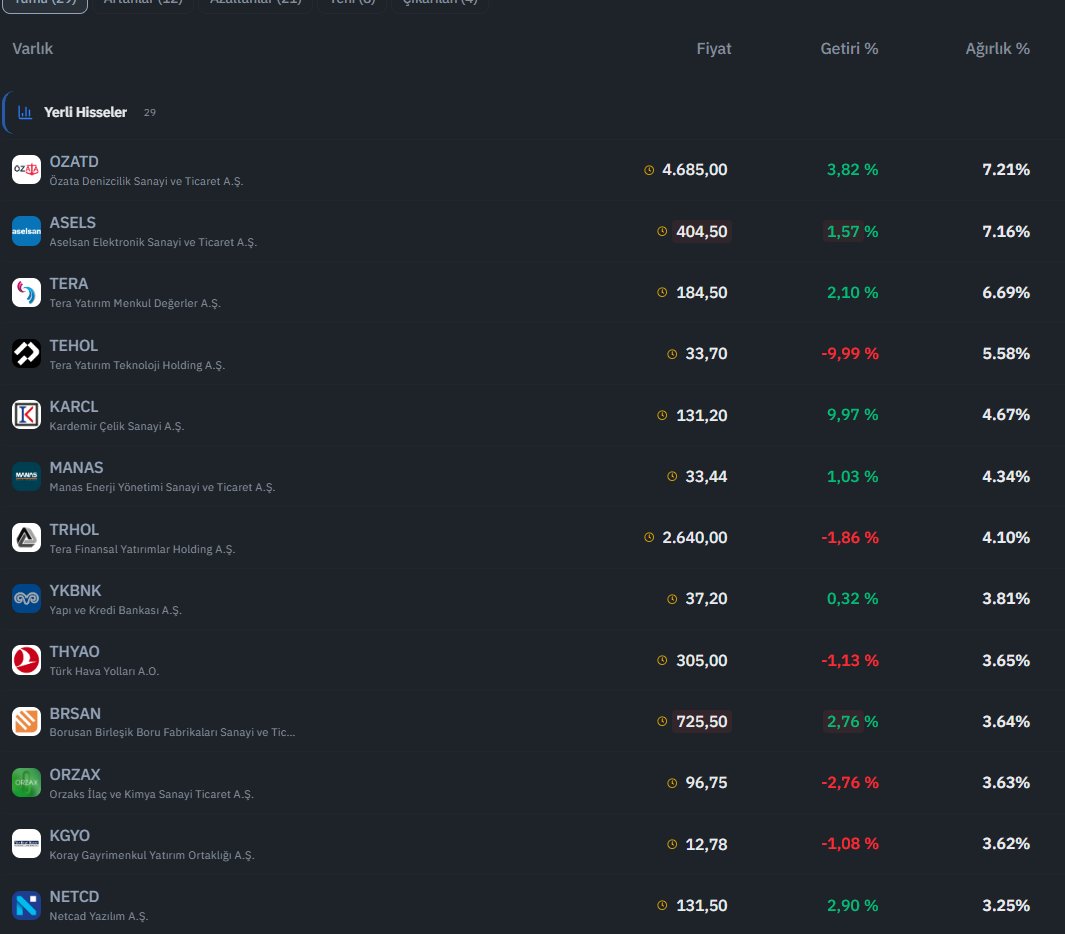Click the 3.25% weight for NETCD
1065x934 pixels.
click(1006, 905)
